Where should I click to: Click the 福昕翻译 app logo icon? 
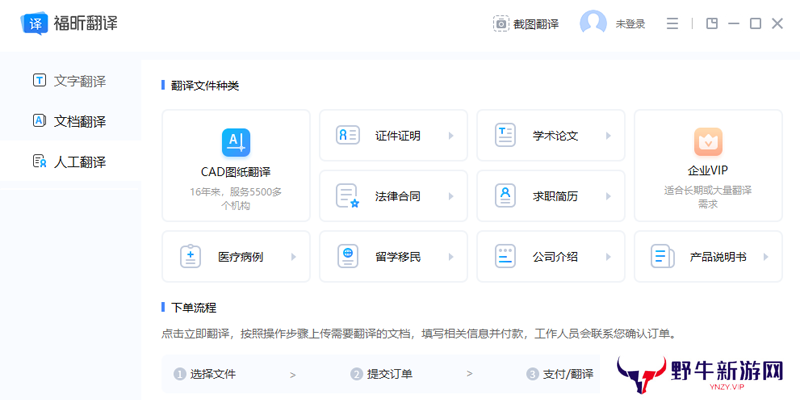pyautogui.click(x=34, y=23)
